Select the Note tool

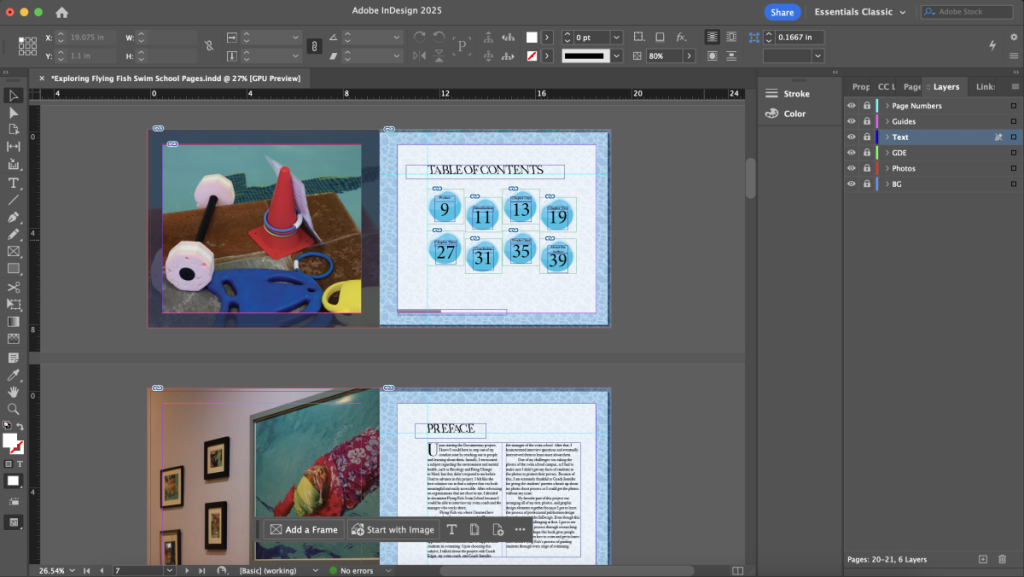pyautogui.click(x=13, y=358)
